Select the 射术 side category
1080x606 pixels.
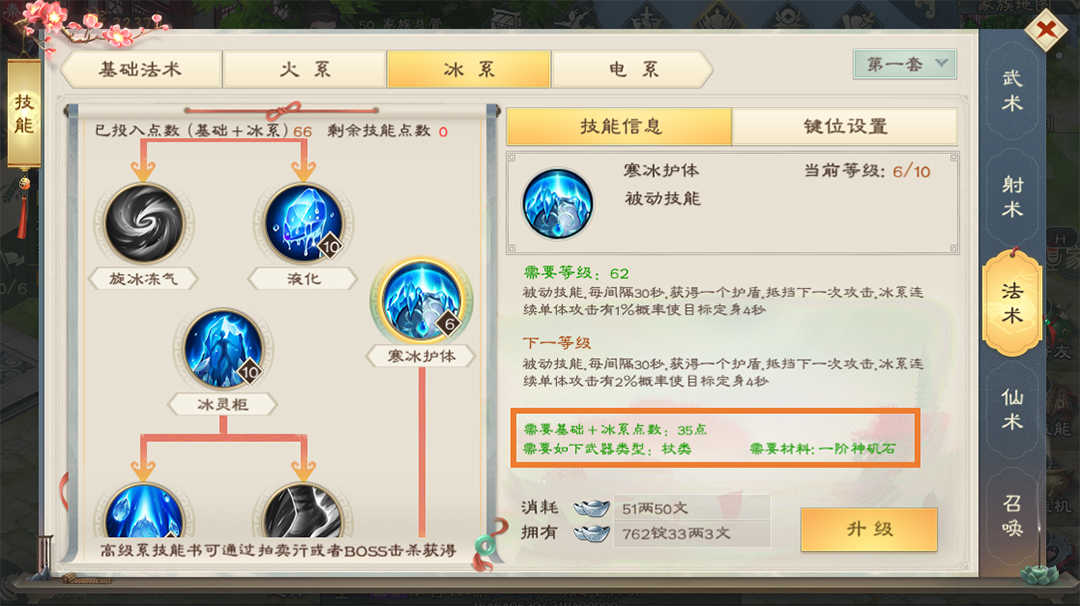1012,197
